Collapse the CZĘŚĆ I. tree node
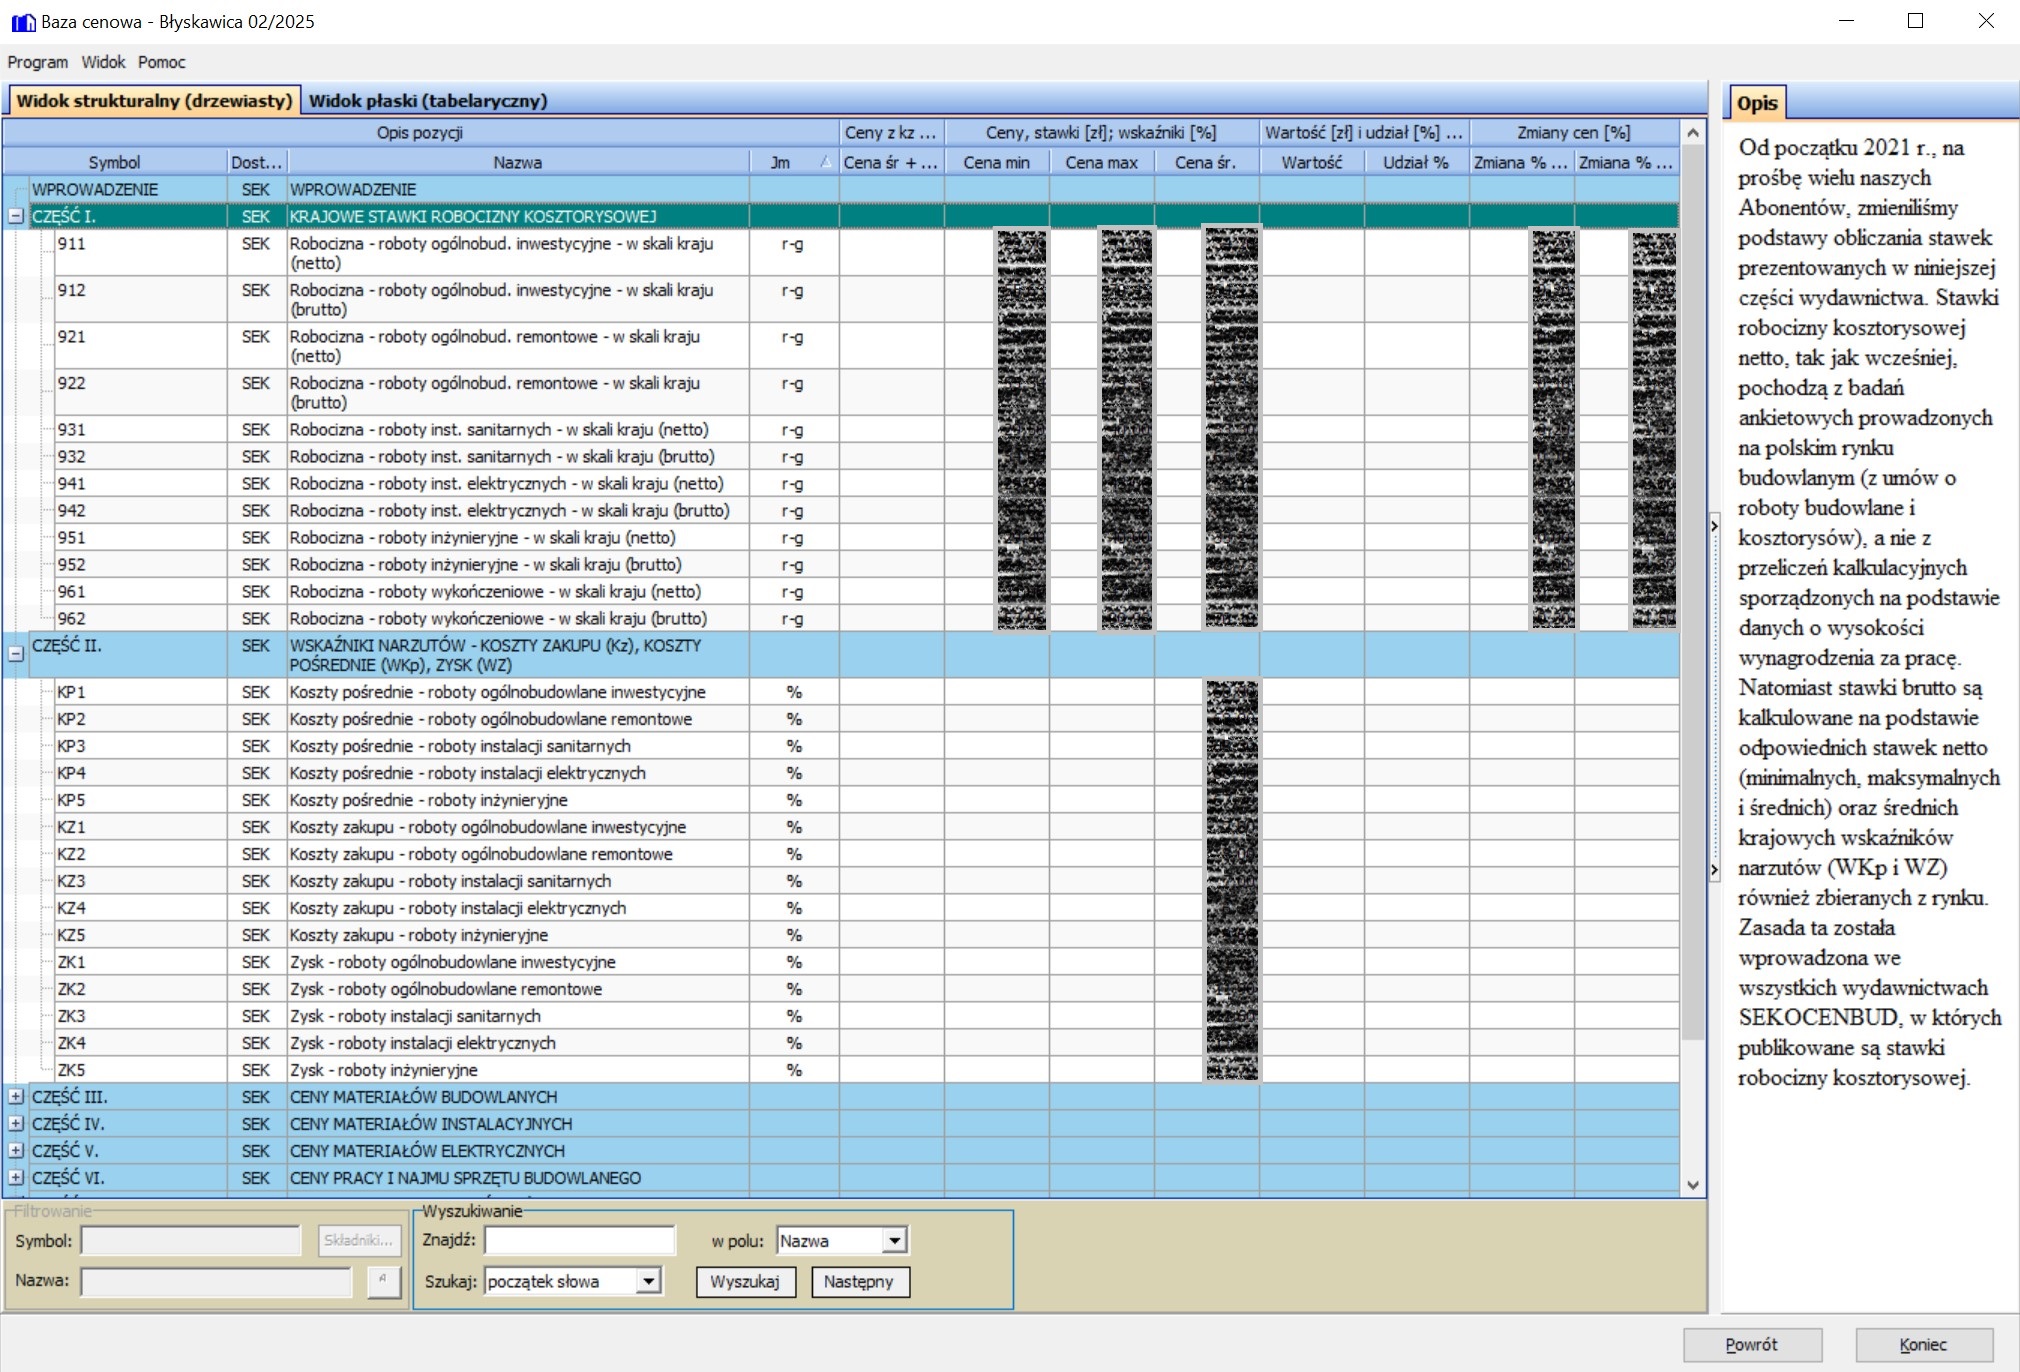 point(16,216)
